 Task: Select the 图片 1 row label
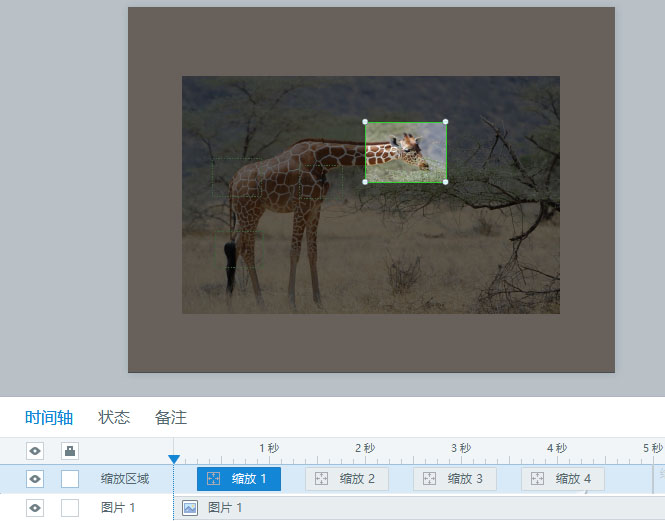117,507
